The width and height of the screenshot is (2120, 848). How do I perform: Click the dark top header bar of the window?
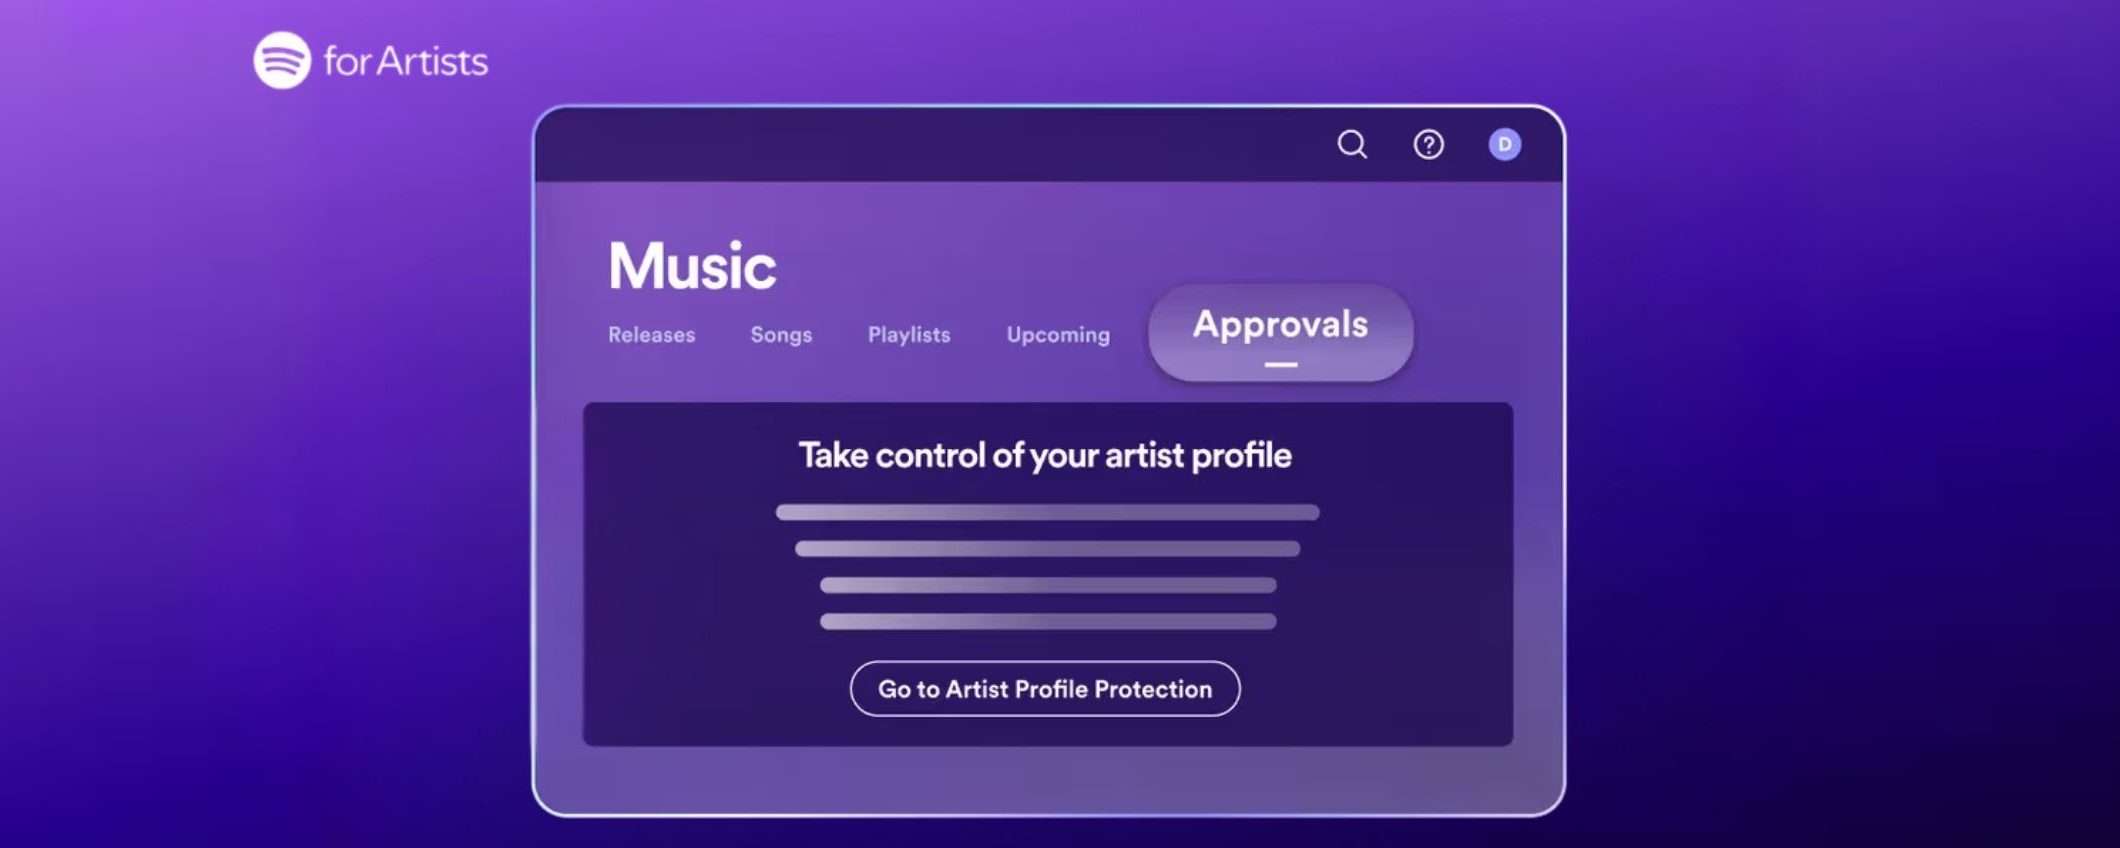[930, 145]
